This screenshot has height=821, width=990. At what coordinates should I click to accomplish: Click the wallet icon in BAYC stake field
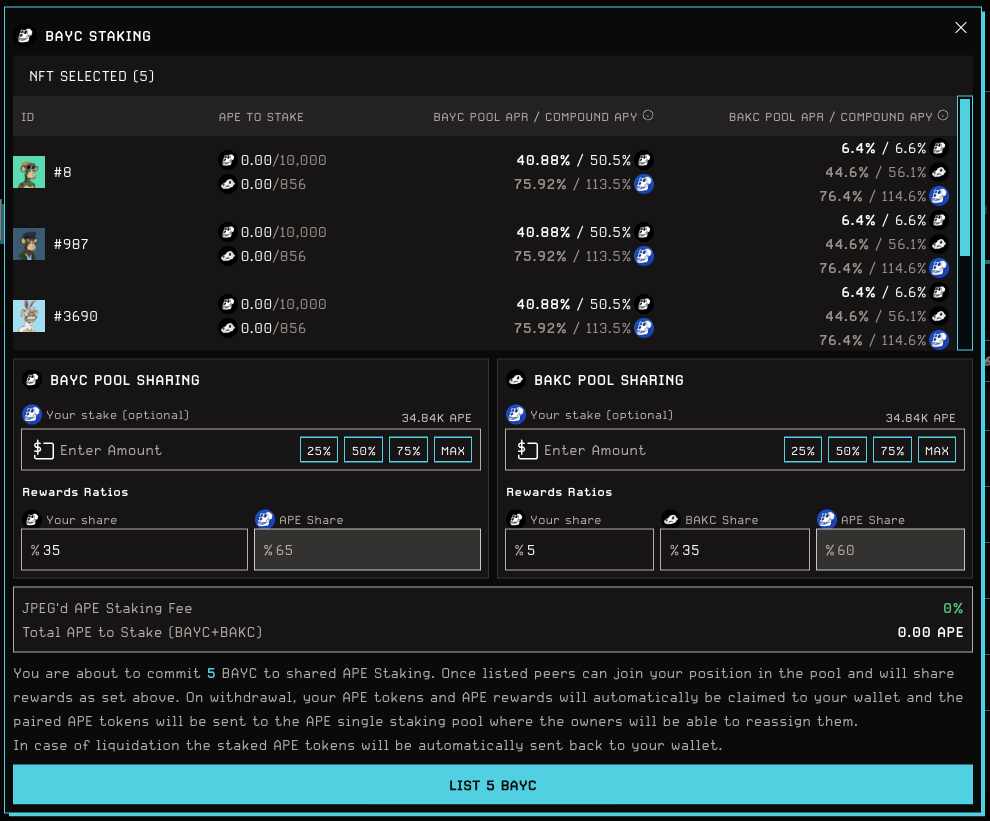click(43, 450)
